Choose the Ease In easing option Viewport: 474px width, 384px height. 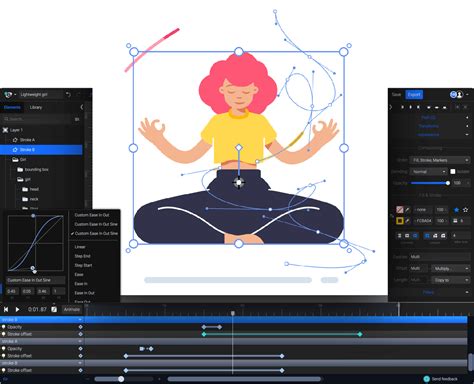pyautogui.click(x=81, y=284)
